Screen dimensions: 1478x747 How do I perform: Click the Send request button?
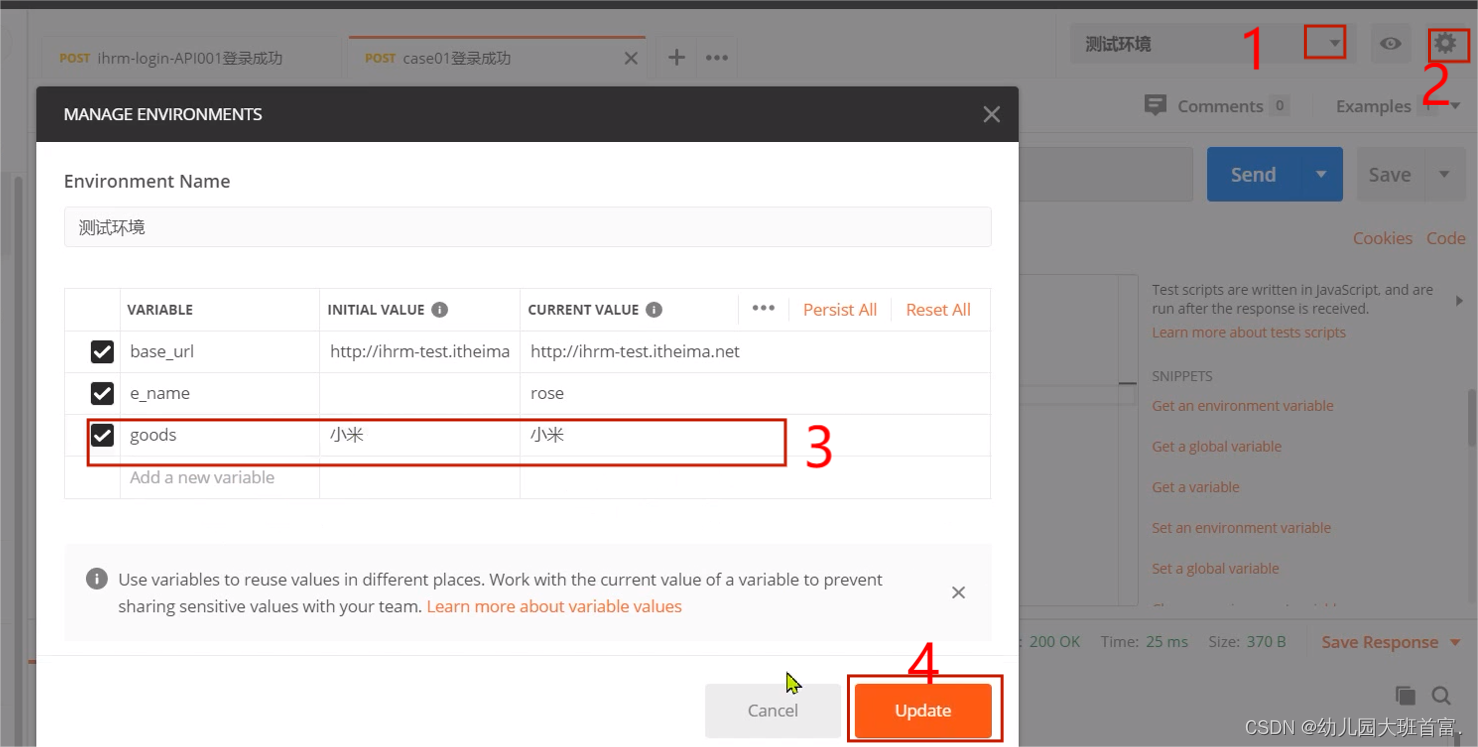pyautogui.click(x=1253, y=174)
